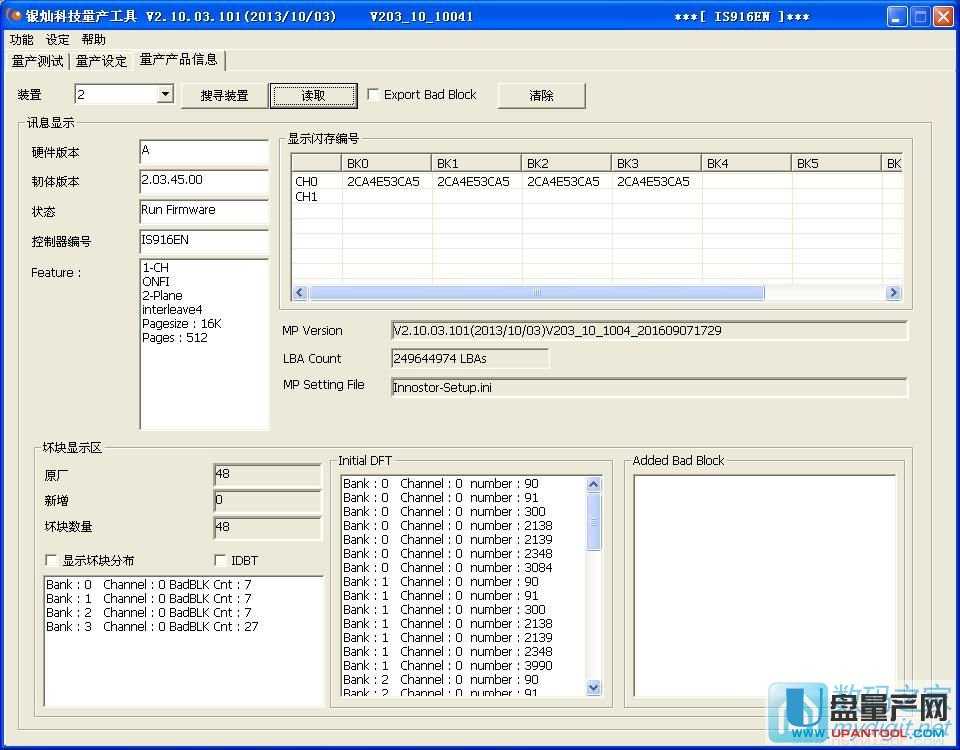Switch to the 量产设定 tab
This screenshot has height=750, width=960.
(x=101, y=61)
